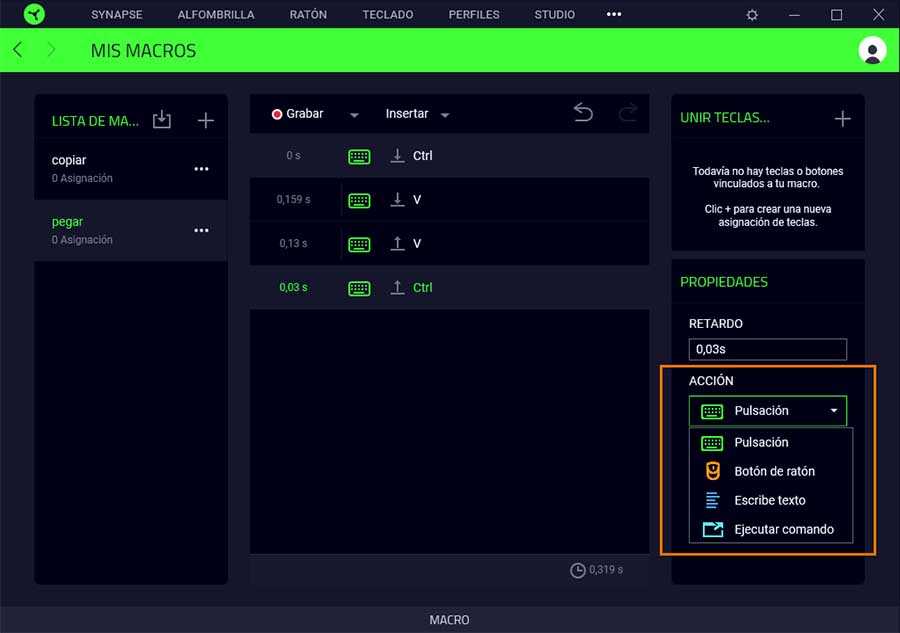Start recording with the Grabar button
This screenshot has width=900, height=633.
[x=298, y=114]
